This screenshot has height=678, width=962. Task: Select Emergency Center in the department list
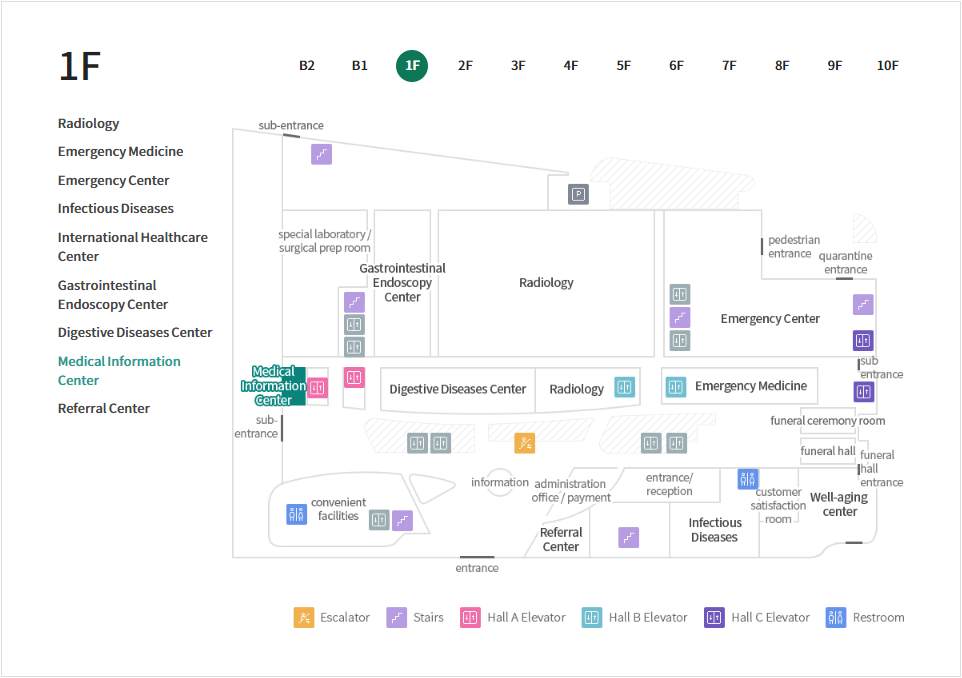113,181
